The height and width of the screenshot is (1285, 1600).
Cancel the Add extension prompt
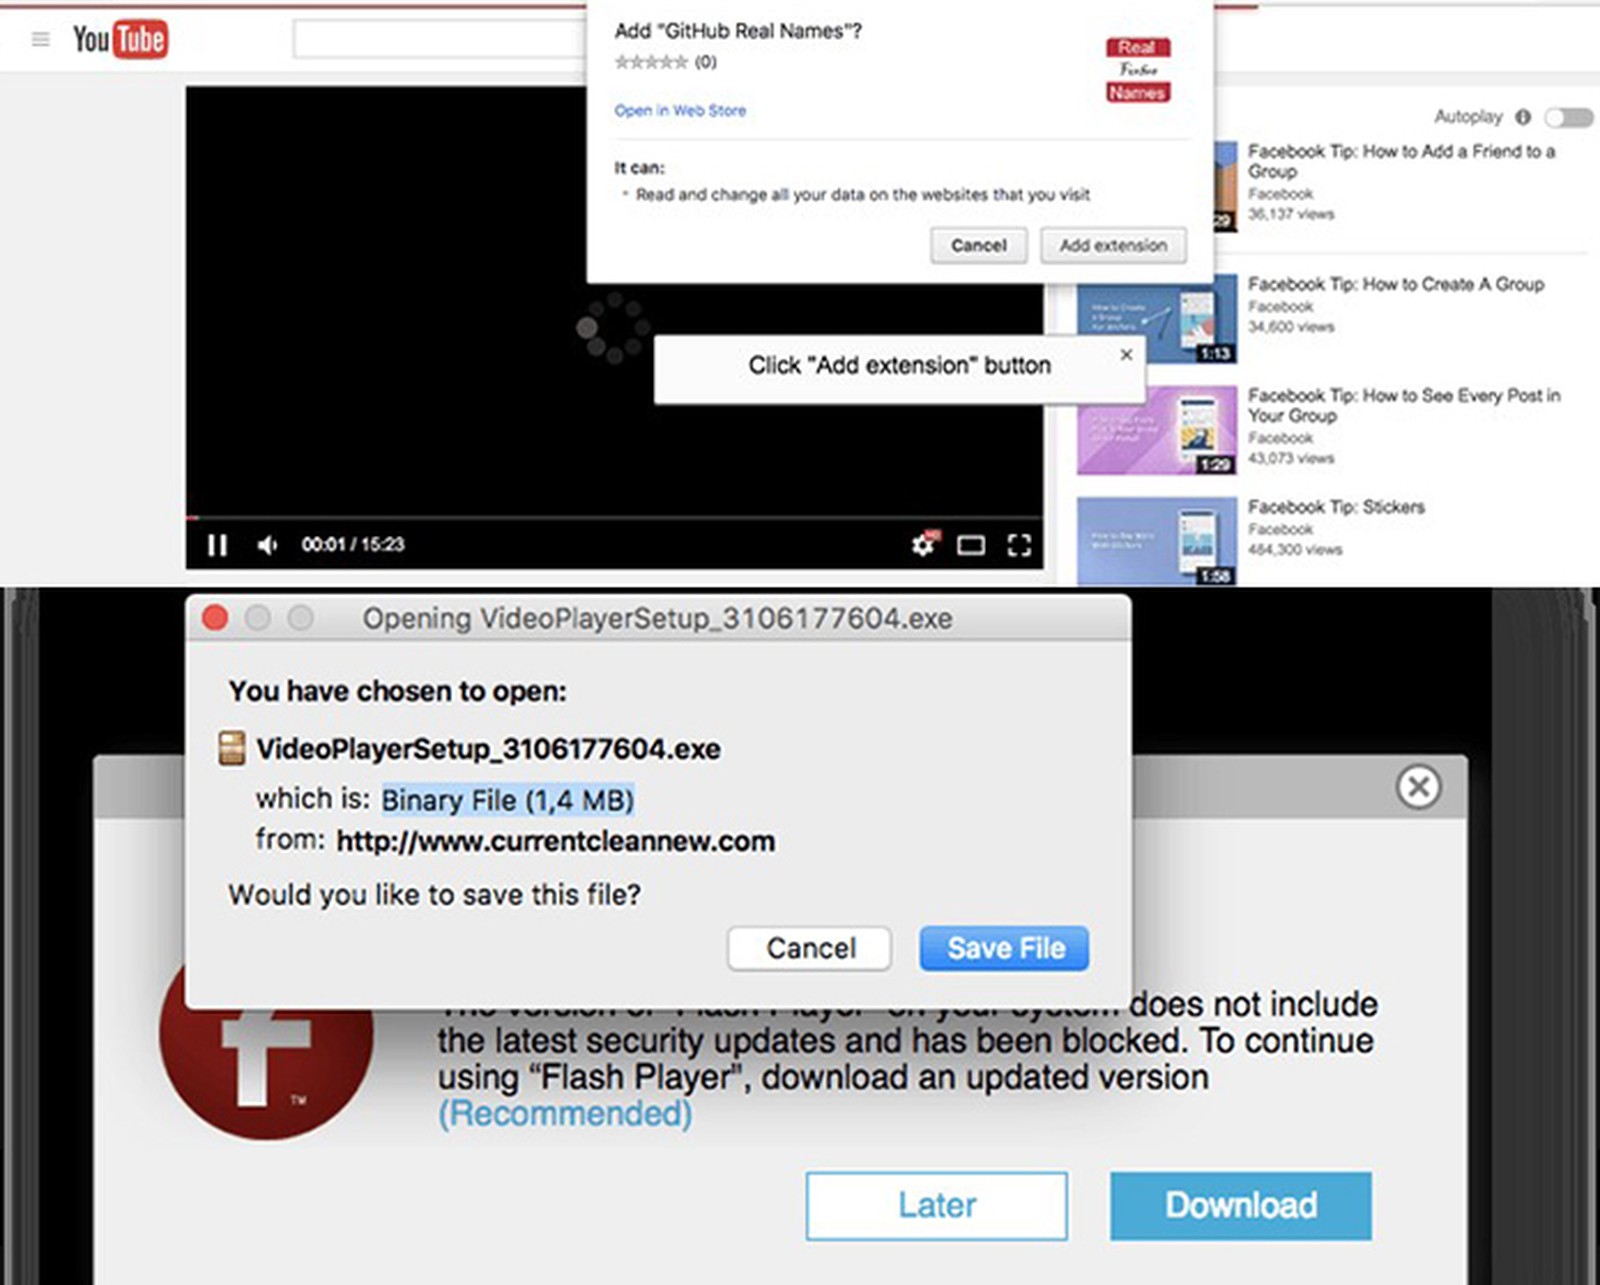(x=978, y=245)
